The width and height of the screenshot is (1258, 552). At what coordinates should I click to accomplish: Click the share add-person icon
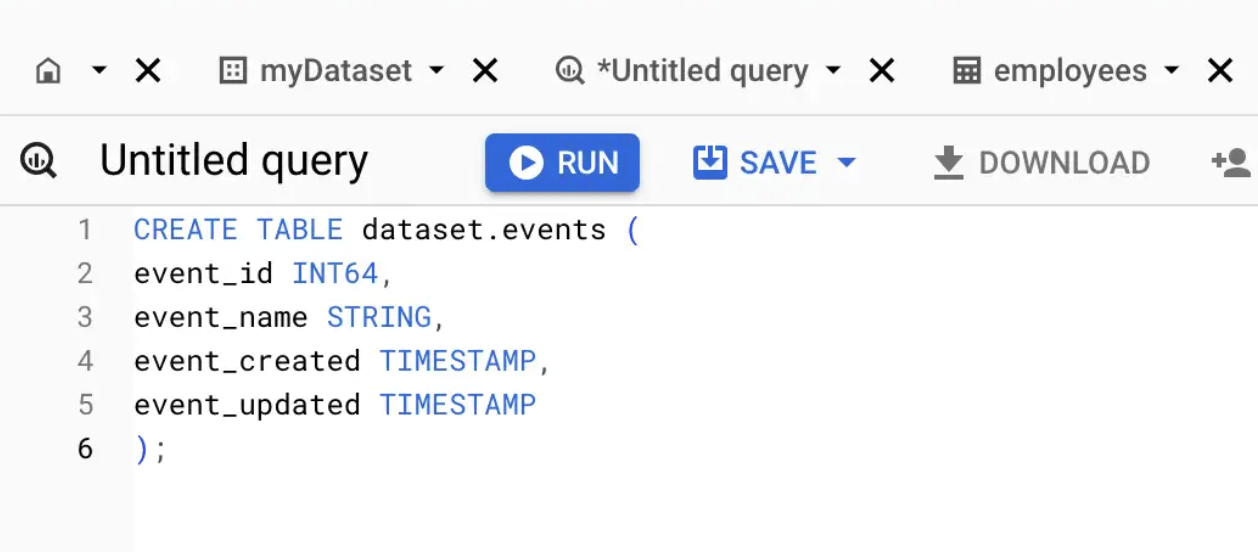point(1232,162)
